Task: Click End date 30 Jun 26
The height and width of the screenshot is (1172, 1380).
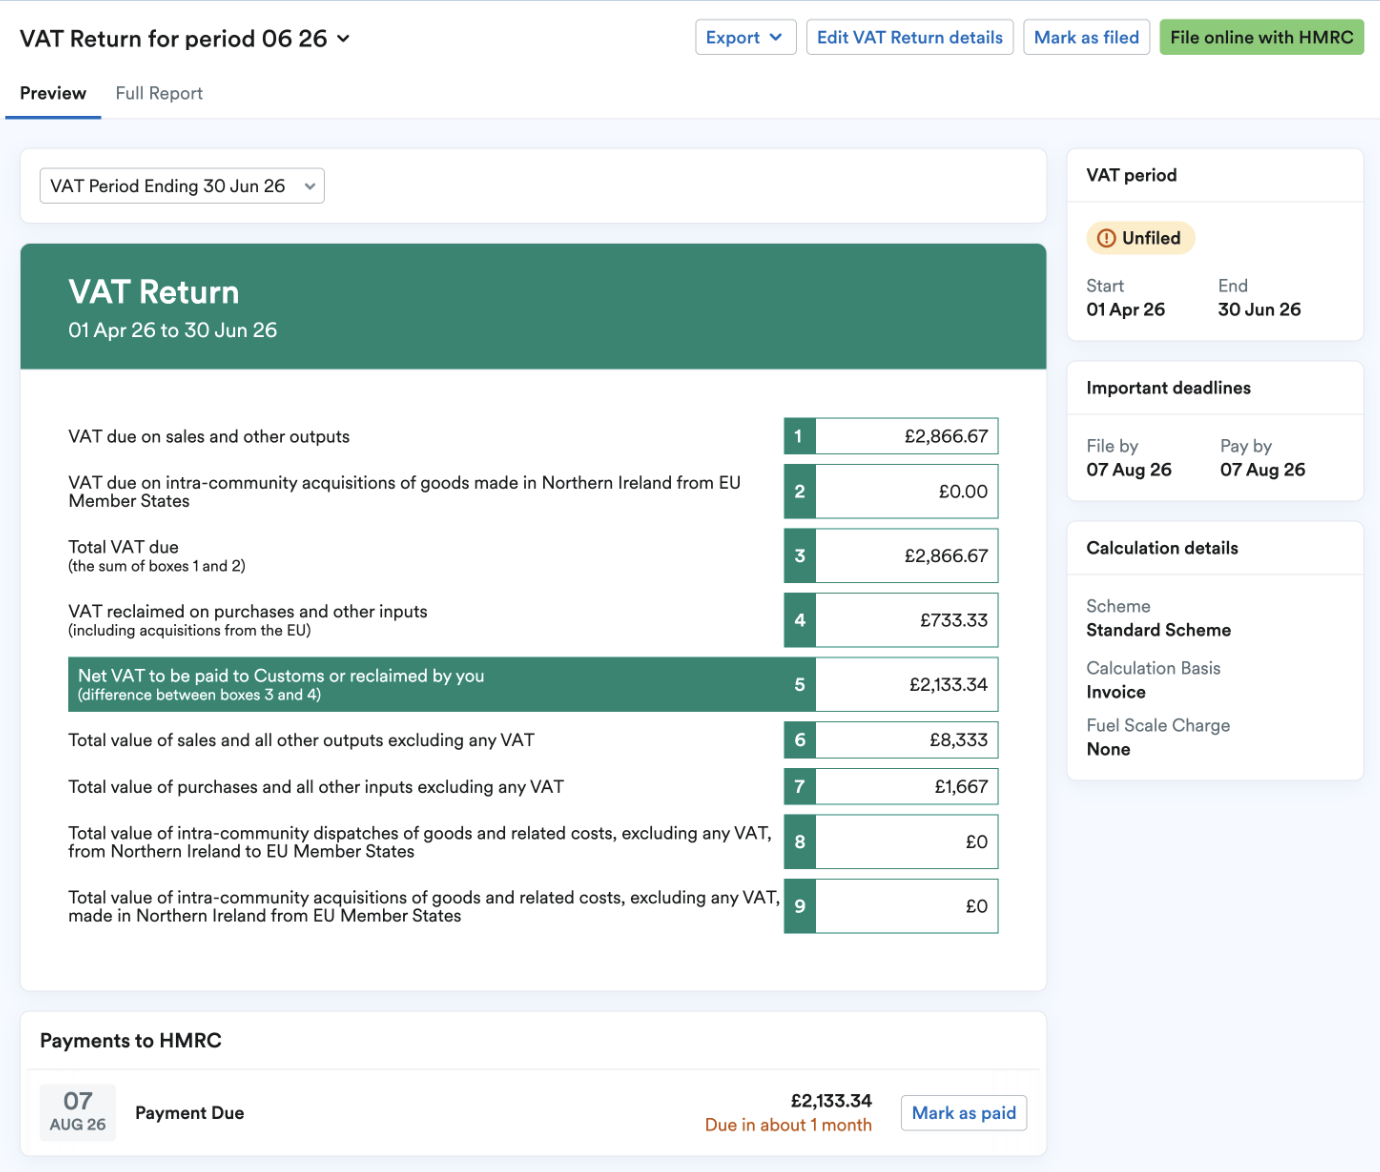Action: (1259, 310)
